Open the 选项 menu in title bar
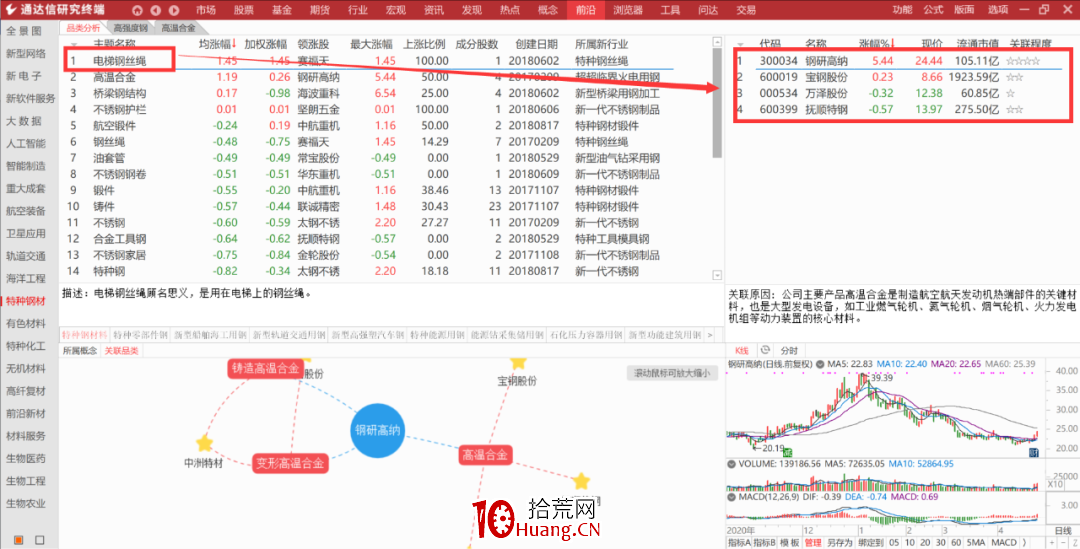Screen dimensions: 1080x549 [x=997, y=10]
